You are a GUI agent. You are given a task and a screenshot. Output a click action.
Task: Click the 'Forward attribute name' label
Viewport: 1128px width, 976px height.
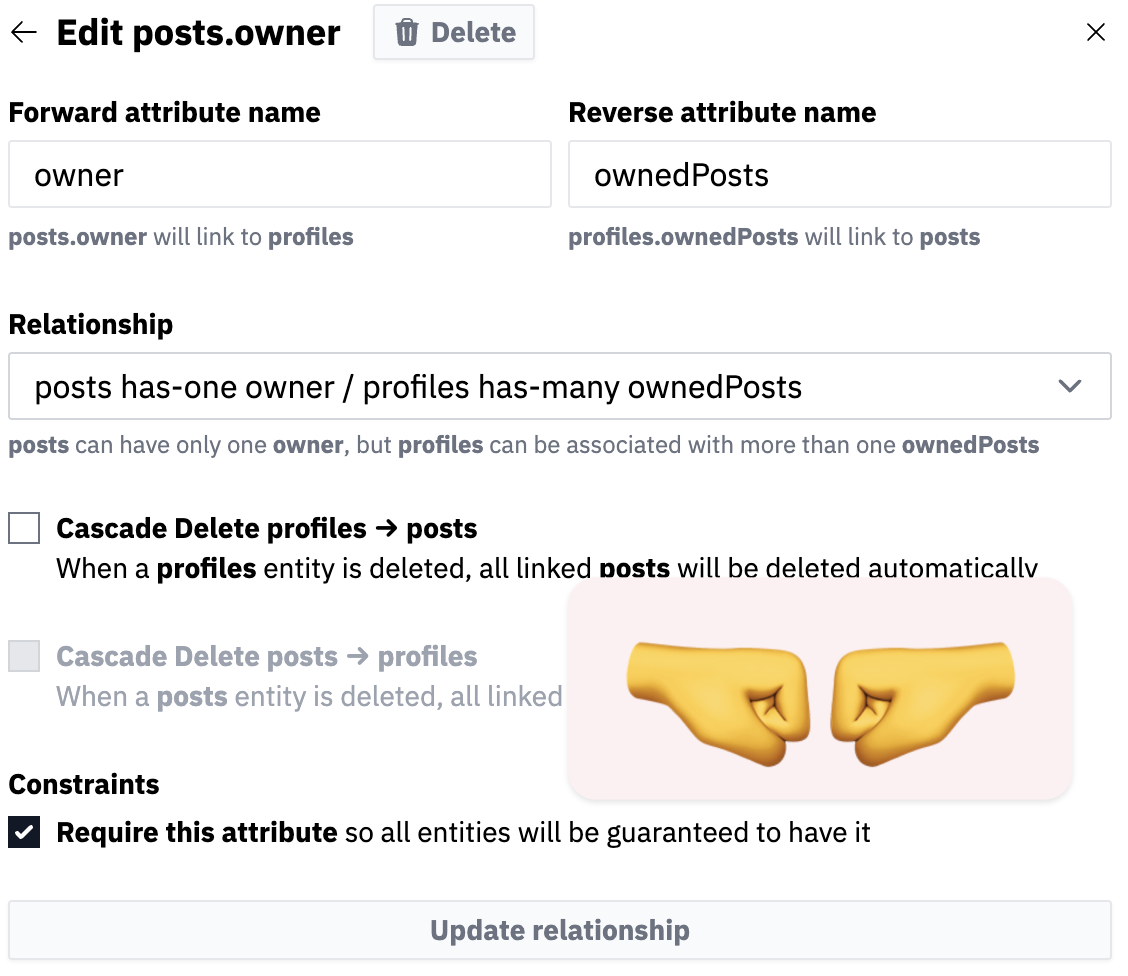(x=165, y=113)
